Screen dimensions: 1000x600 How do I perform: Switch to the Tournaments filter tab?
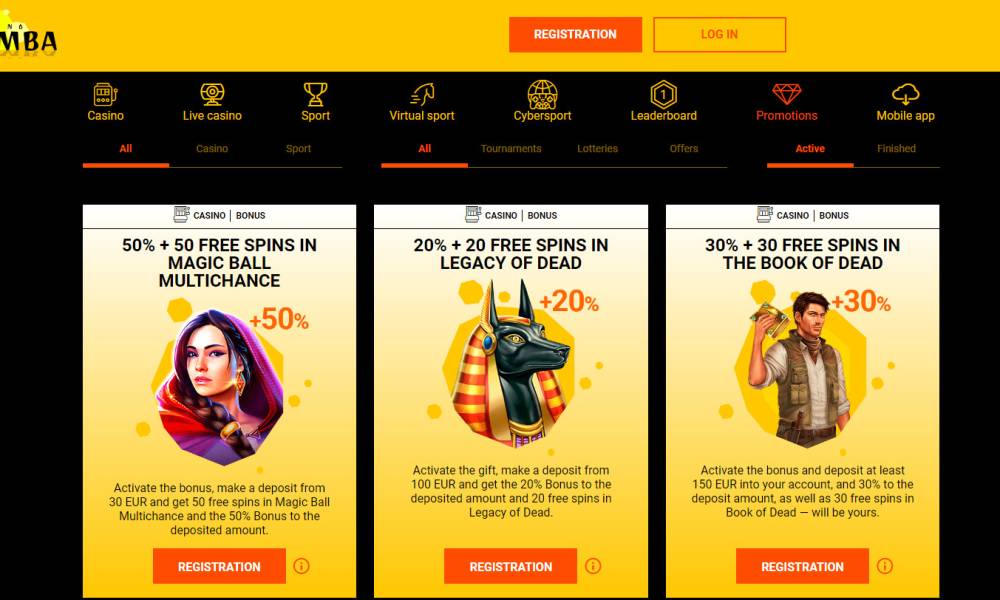pyautogui.click(x=511, y=149)
